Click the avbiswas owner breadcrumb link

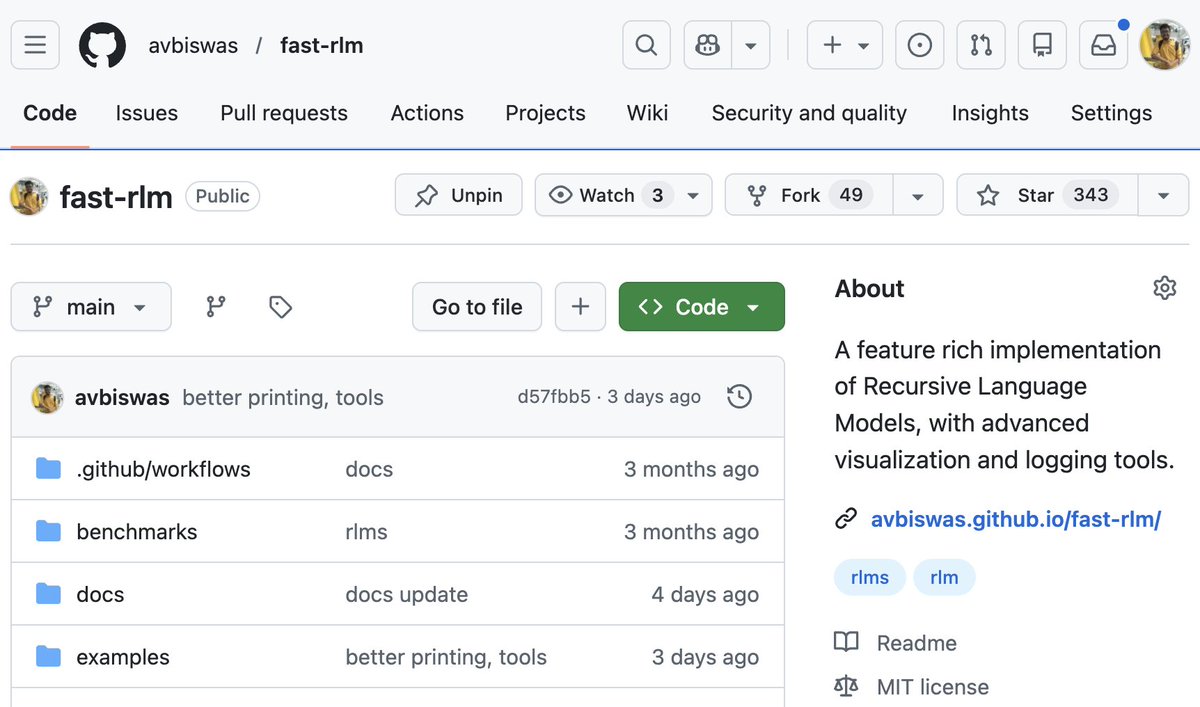193,45
